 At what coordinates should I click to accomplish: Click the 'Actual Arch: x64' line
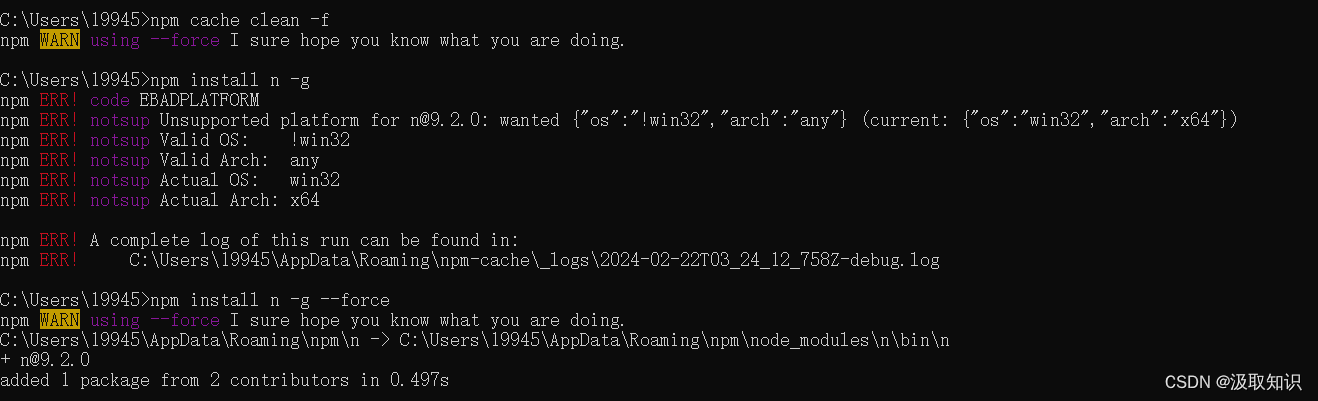pyautogui.click(x=240, y=200)
